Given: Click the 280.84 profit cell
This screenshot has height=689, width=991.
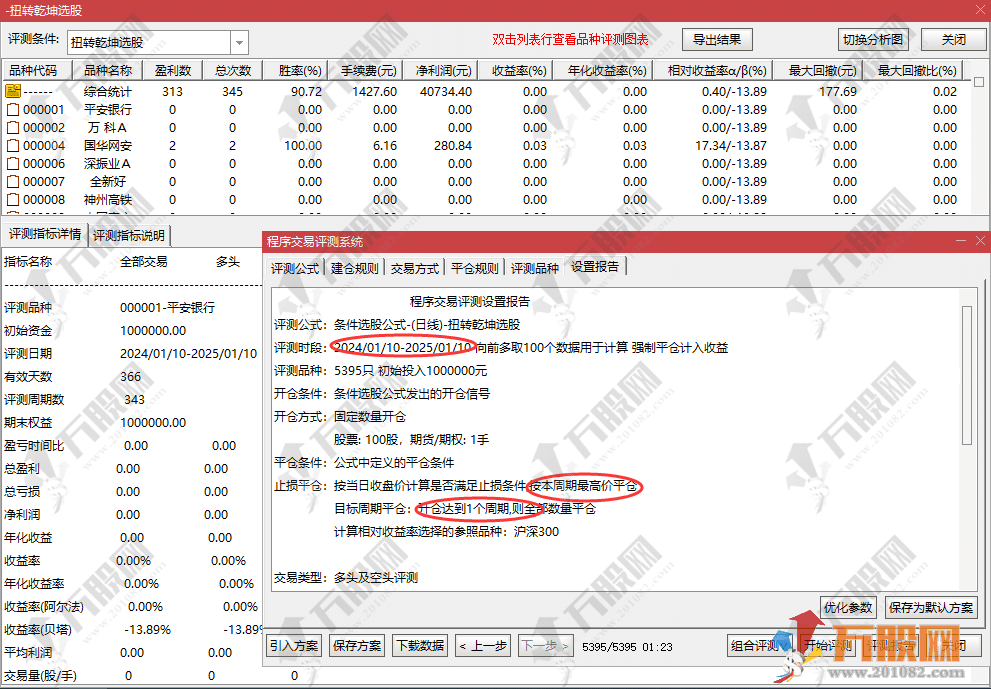Looking at the screenshot, I should tap(453, 146).
